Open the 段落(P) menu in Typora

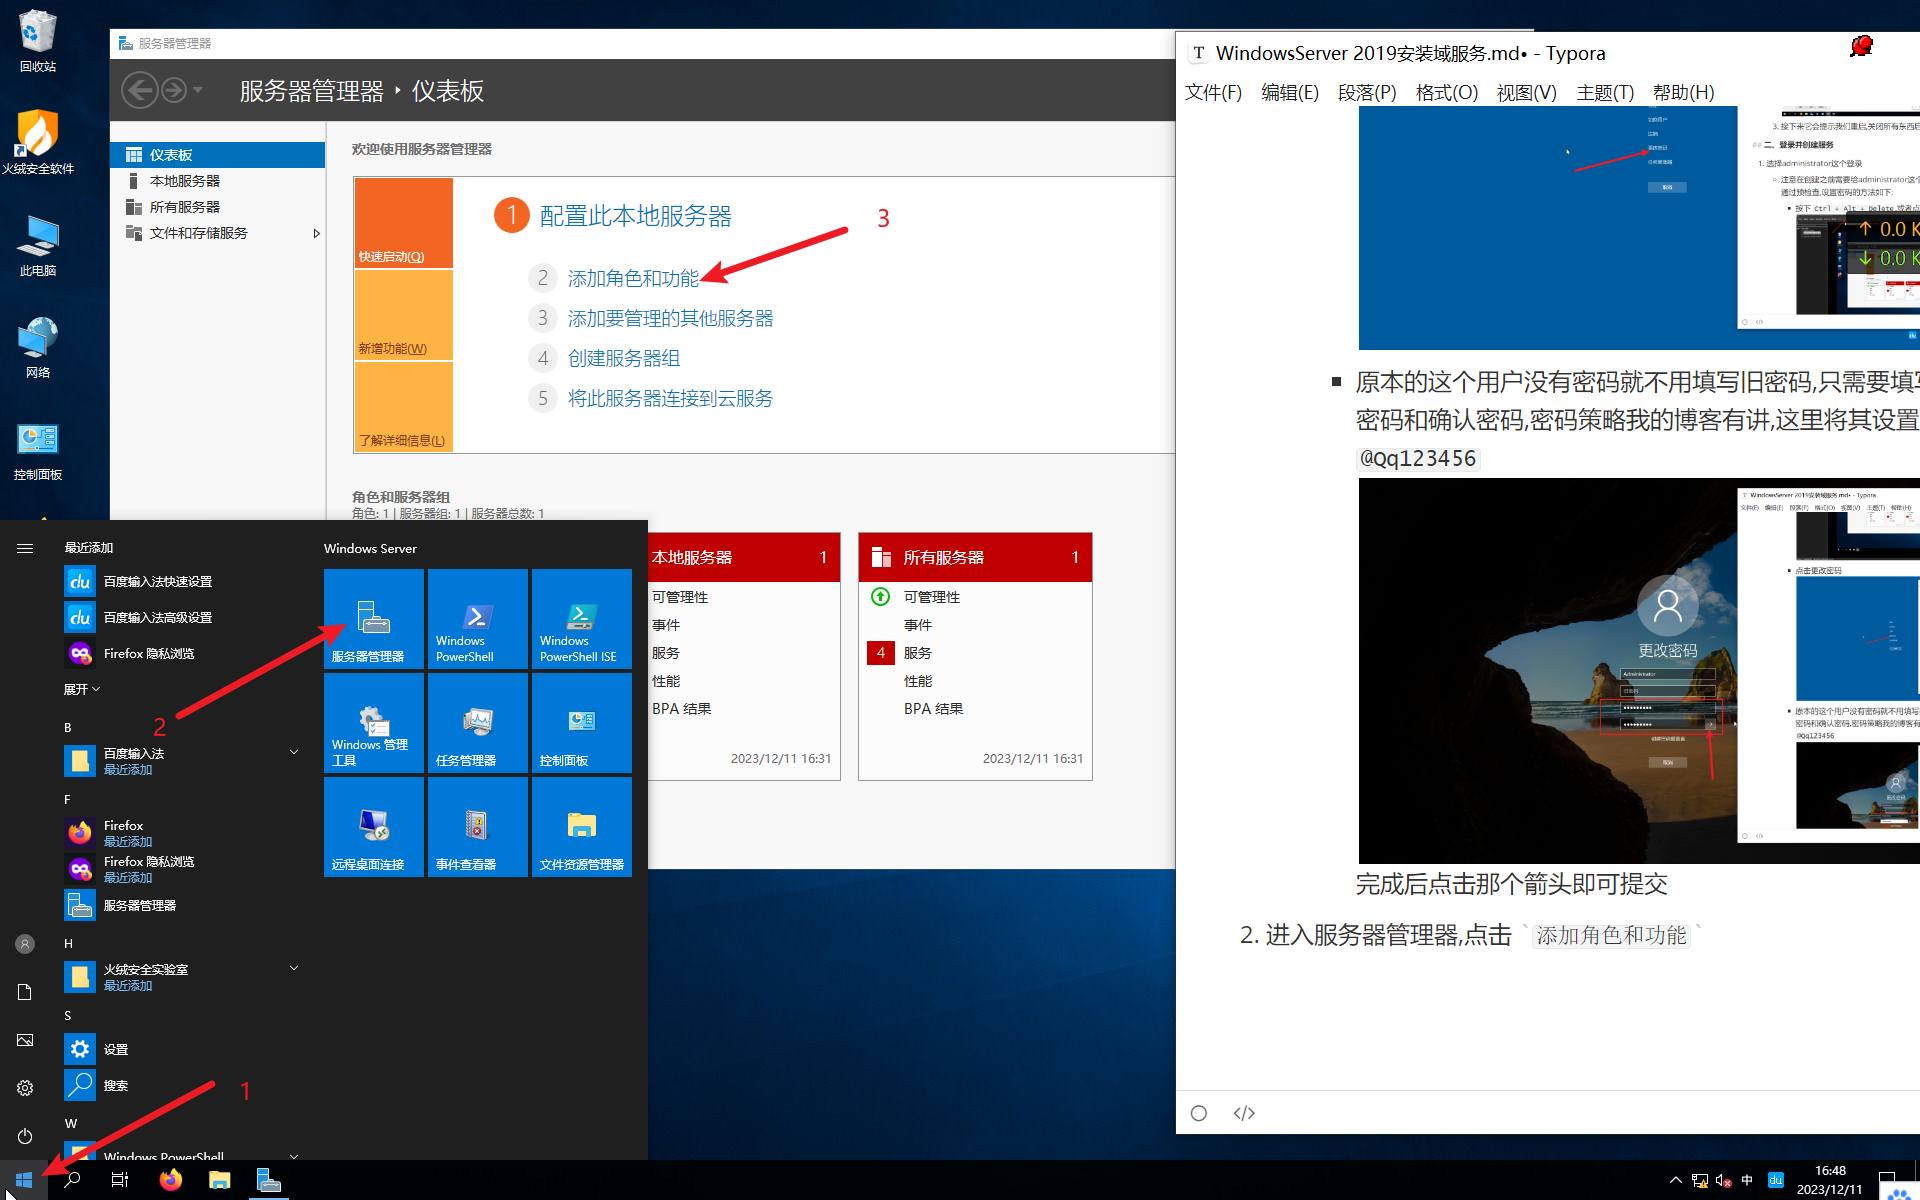tap(1366, 92)
